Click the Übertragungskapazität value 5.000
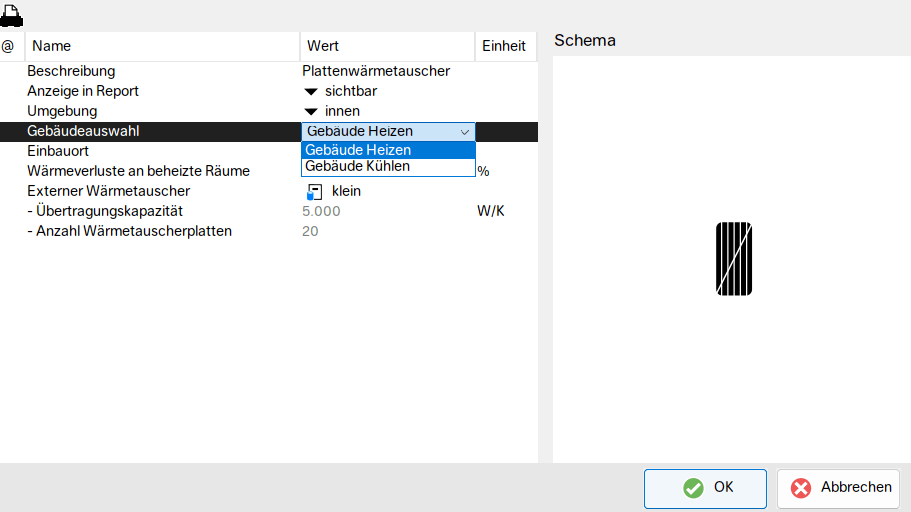 (321, 211)
